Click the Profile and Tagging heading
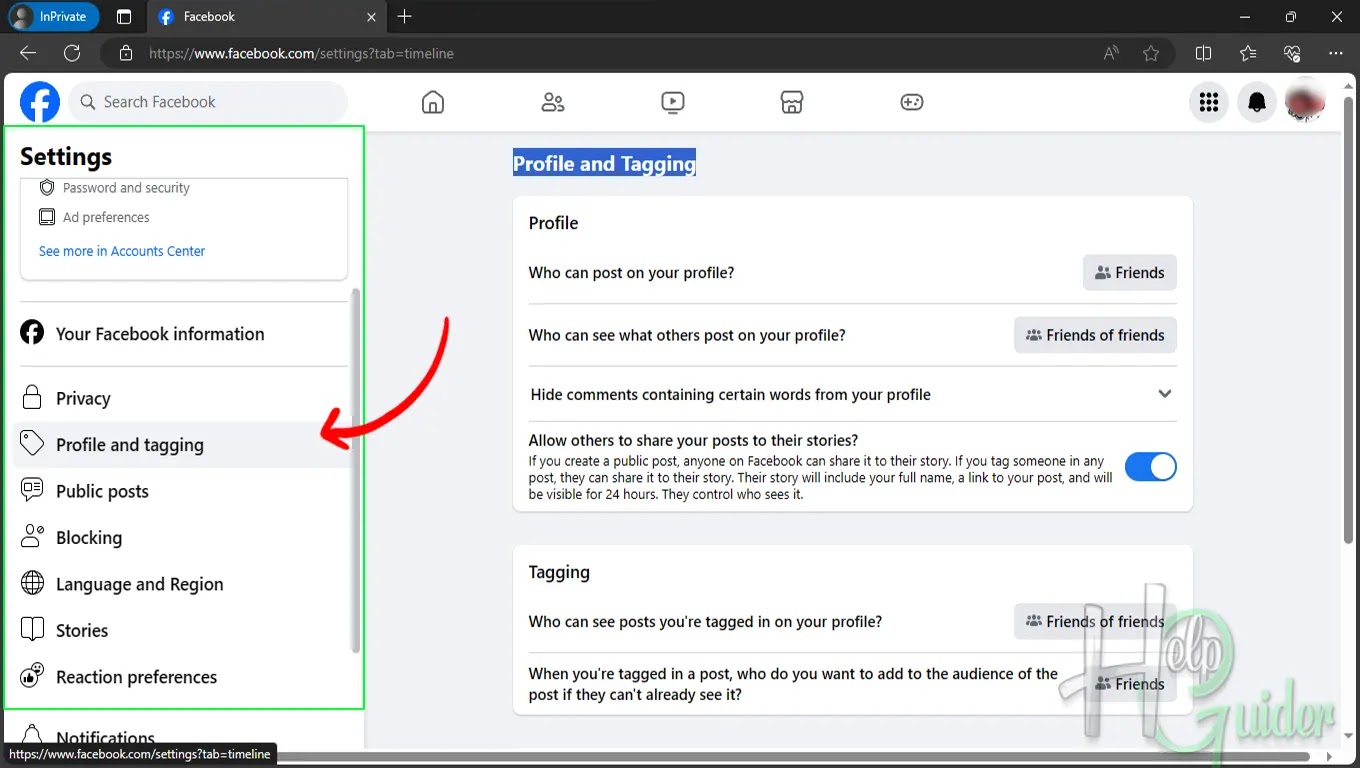The width and height of the screenshot is (1360, 768). (x=604, y=164)
